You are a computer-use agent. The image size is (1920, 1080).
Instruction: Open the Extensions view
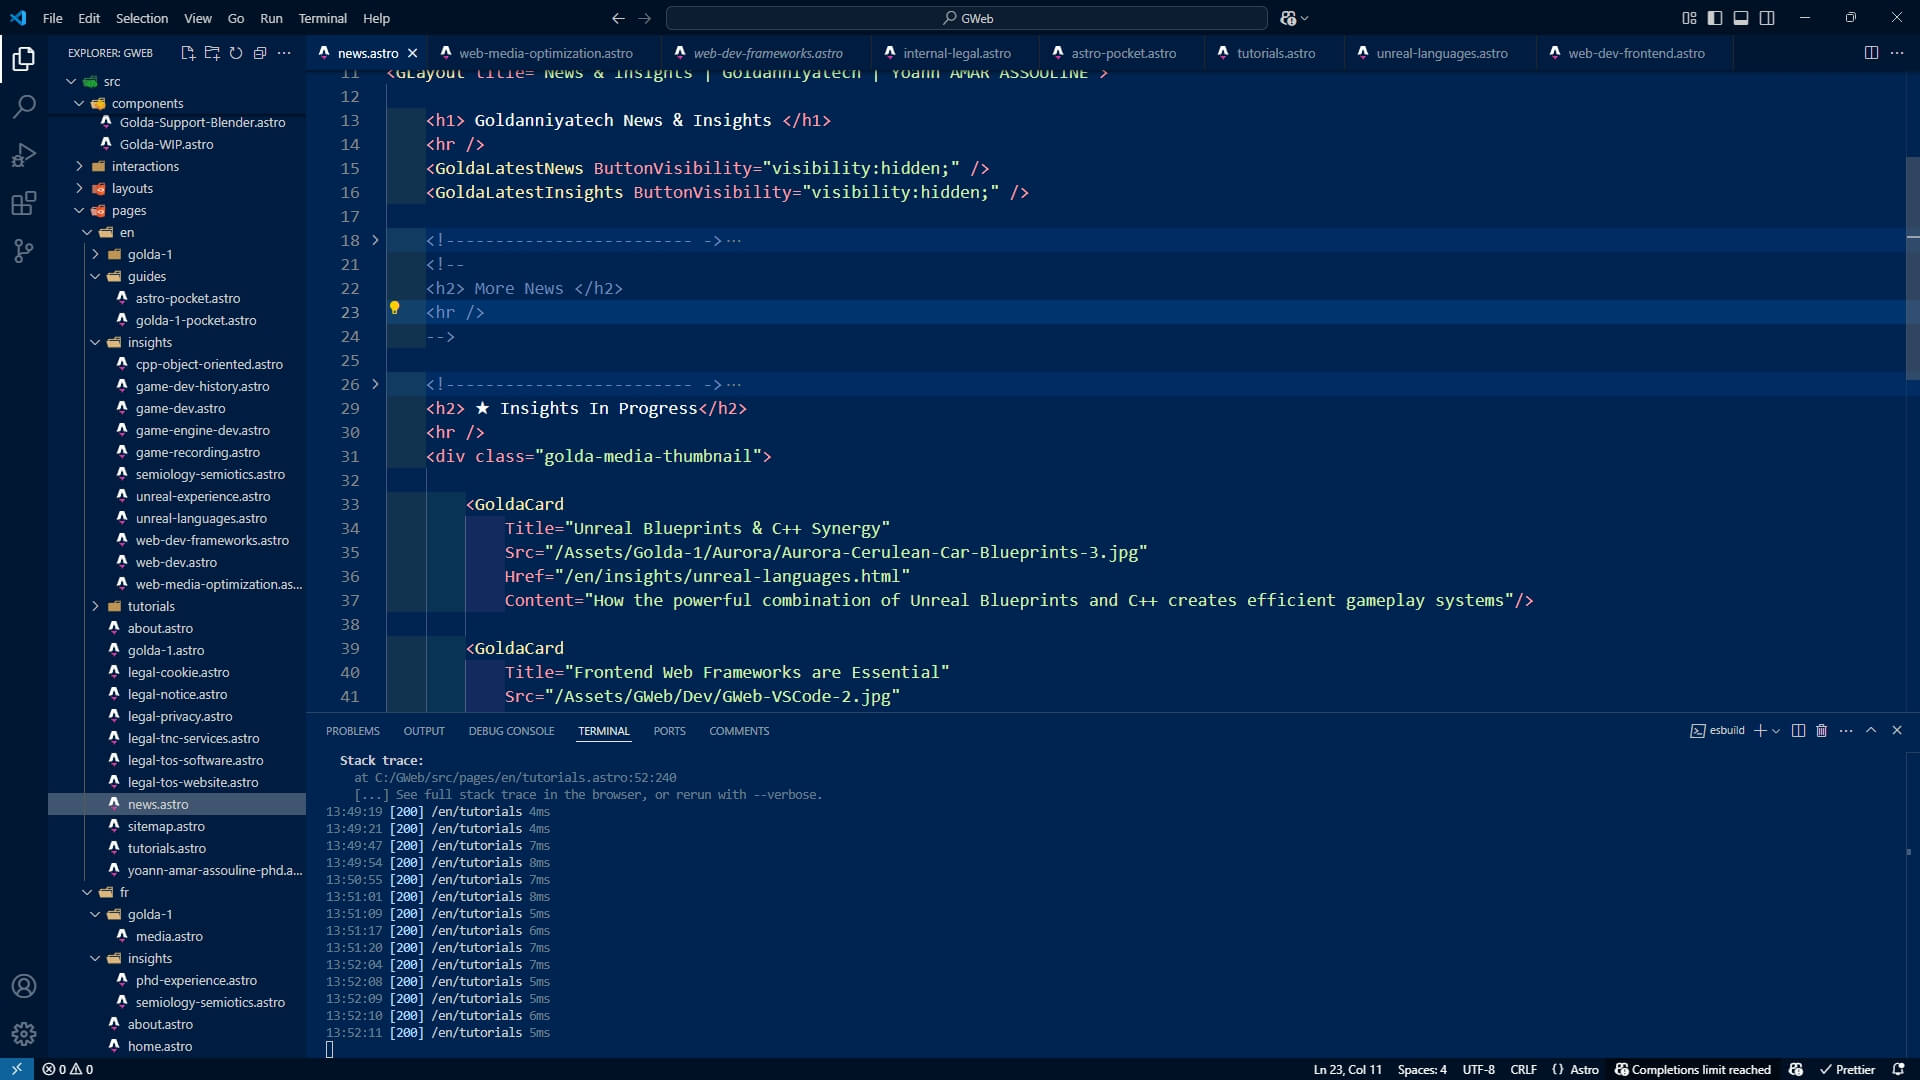23,203
